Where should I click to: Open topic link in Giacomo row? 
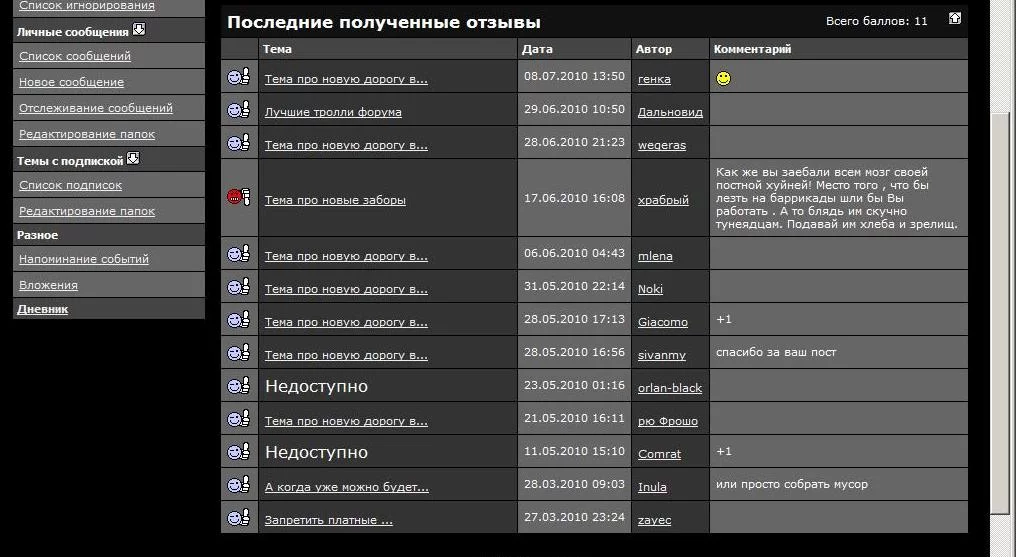point(346,322)
